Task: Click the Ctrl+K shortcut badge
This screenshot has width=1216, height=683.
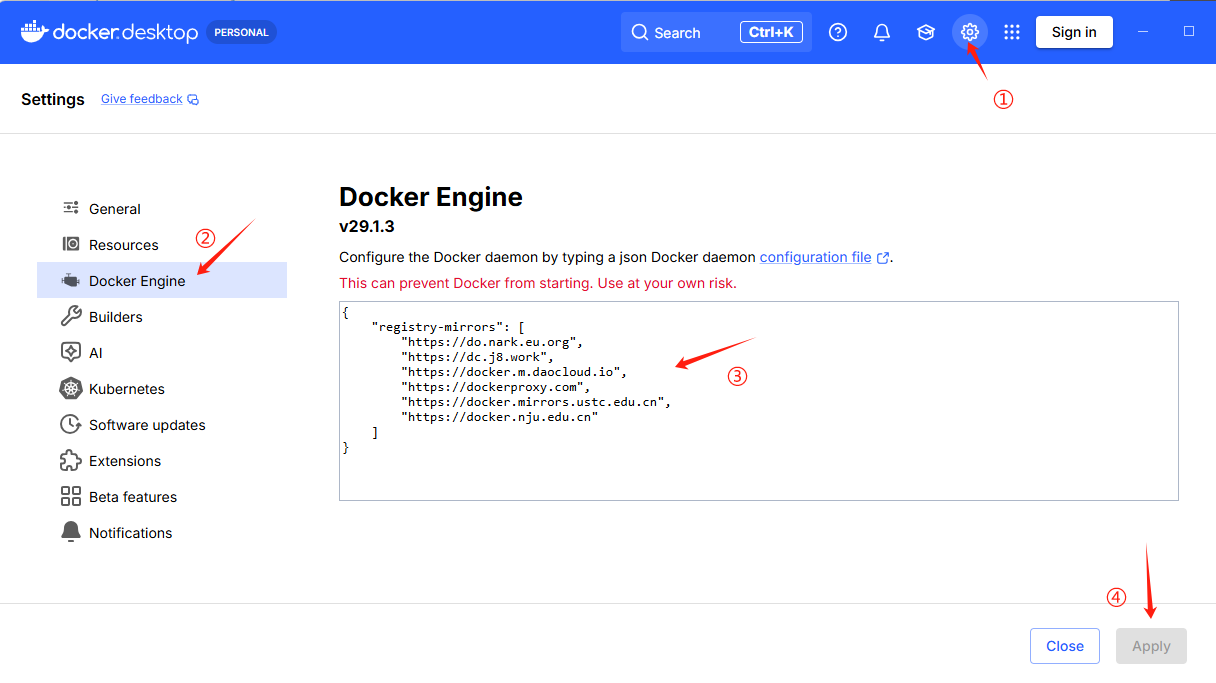Action: pos(771,32)
